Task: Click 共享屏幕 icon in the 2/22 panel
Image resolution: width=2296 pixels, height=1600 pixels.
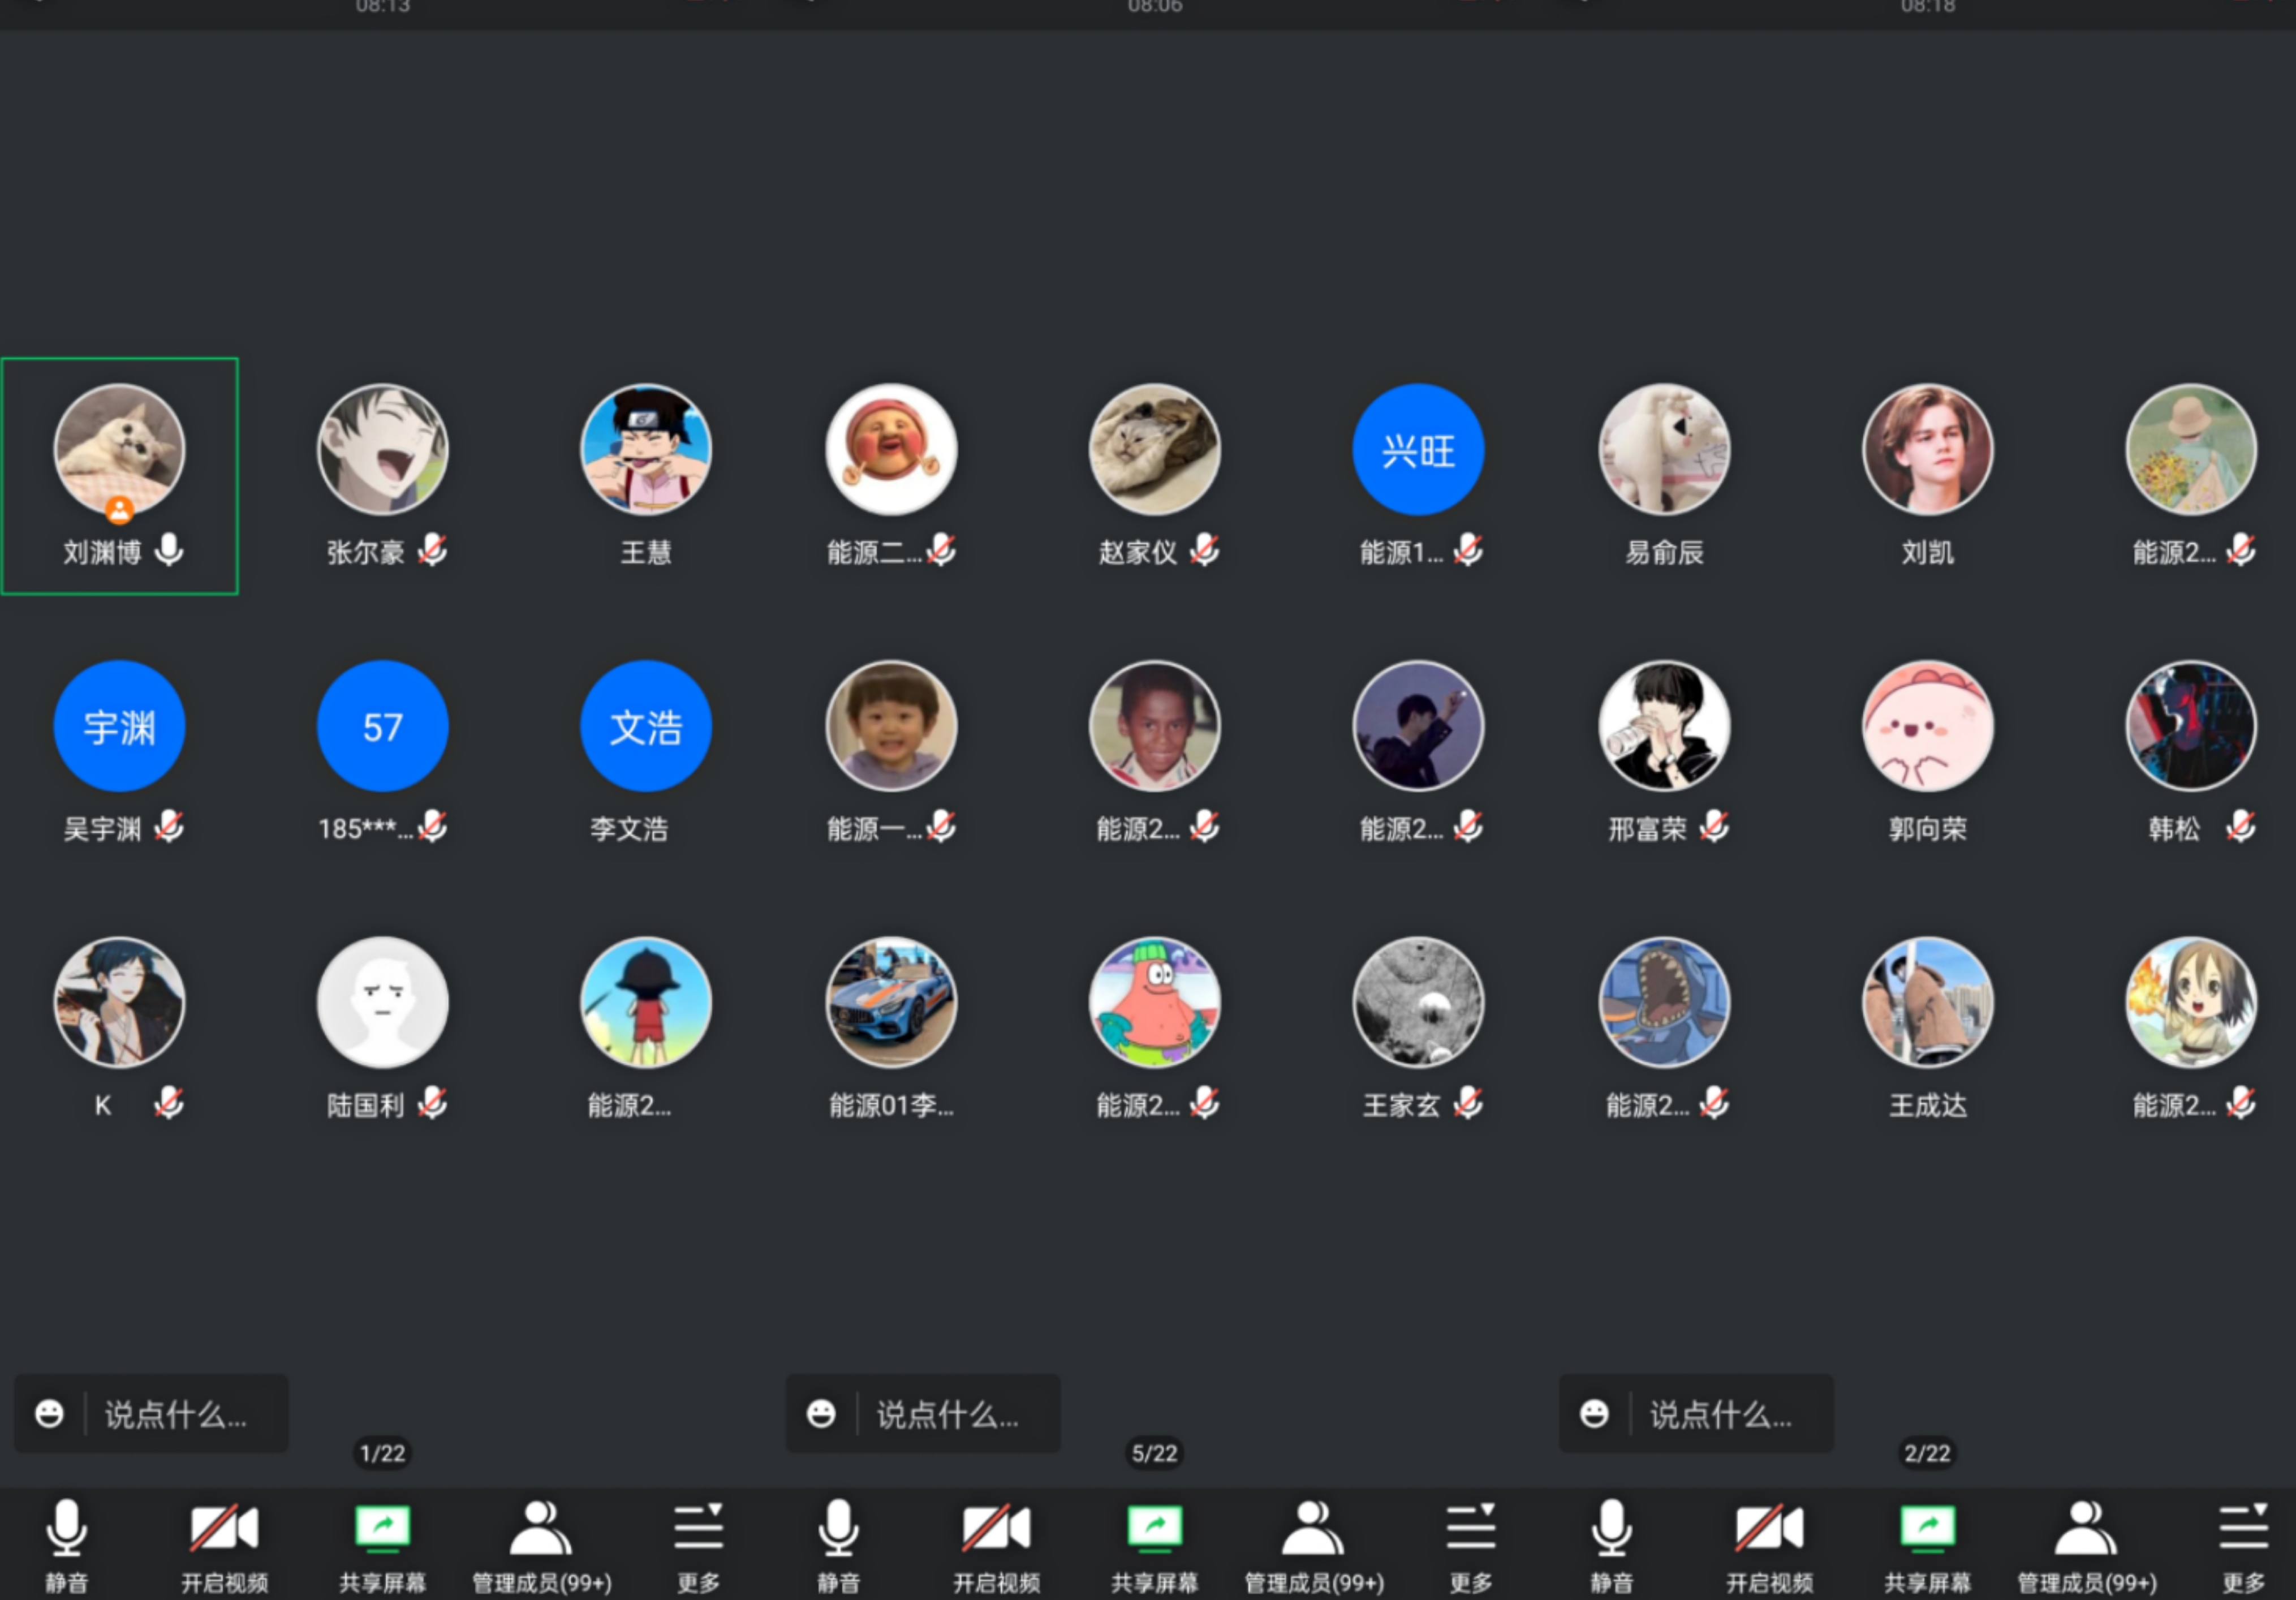Action: [1927, 1528]
